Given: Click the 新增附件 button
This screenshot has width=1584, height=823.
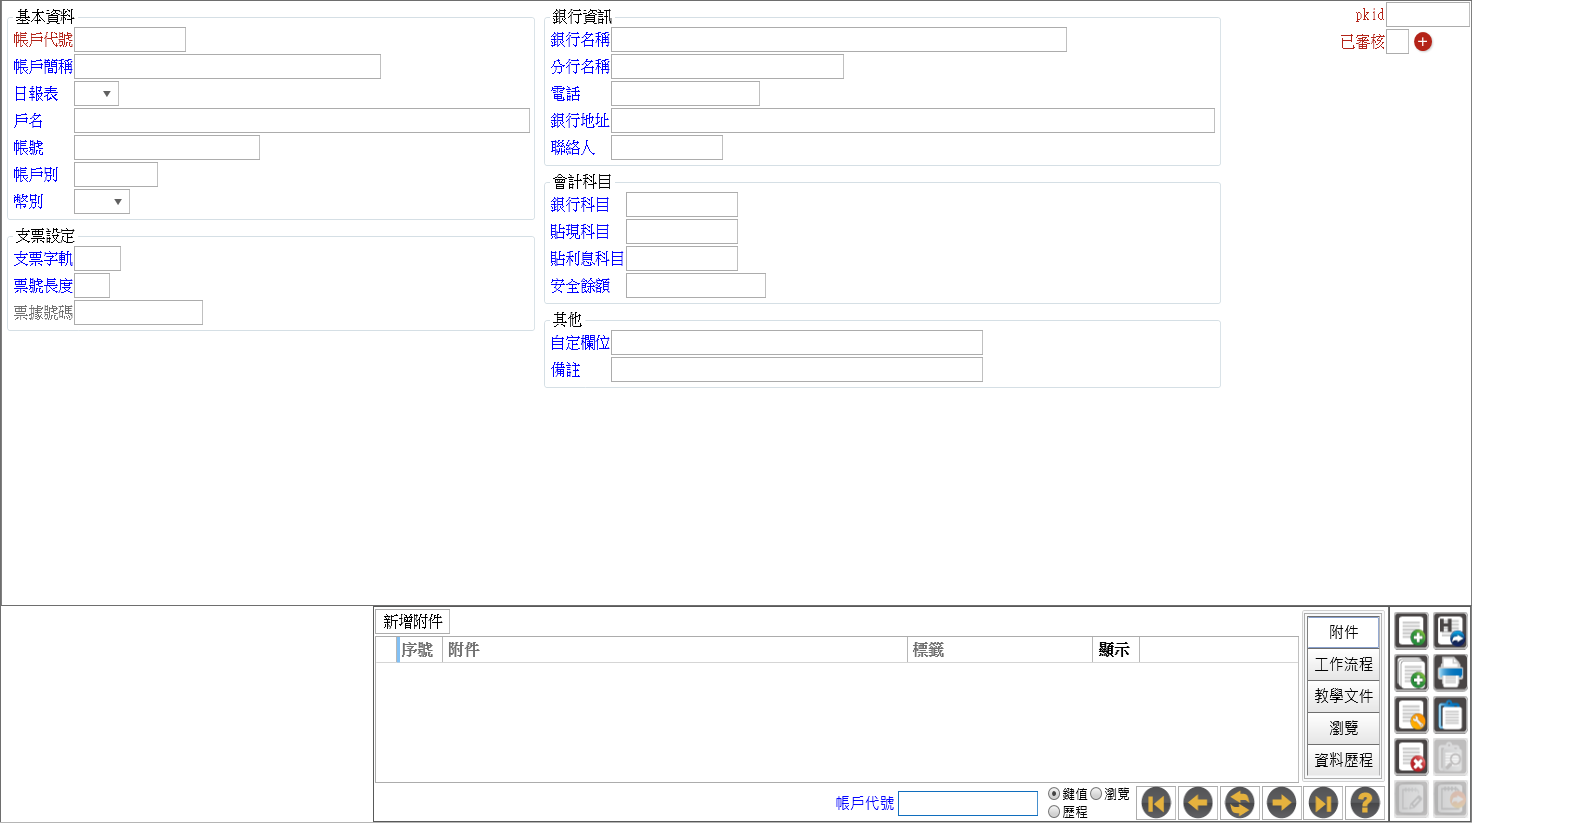Looking at the screenshot, I should pos(413,621).
